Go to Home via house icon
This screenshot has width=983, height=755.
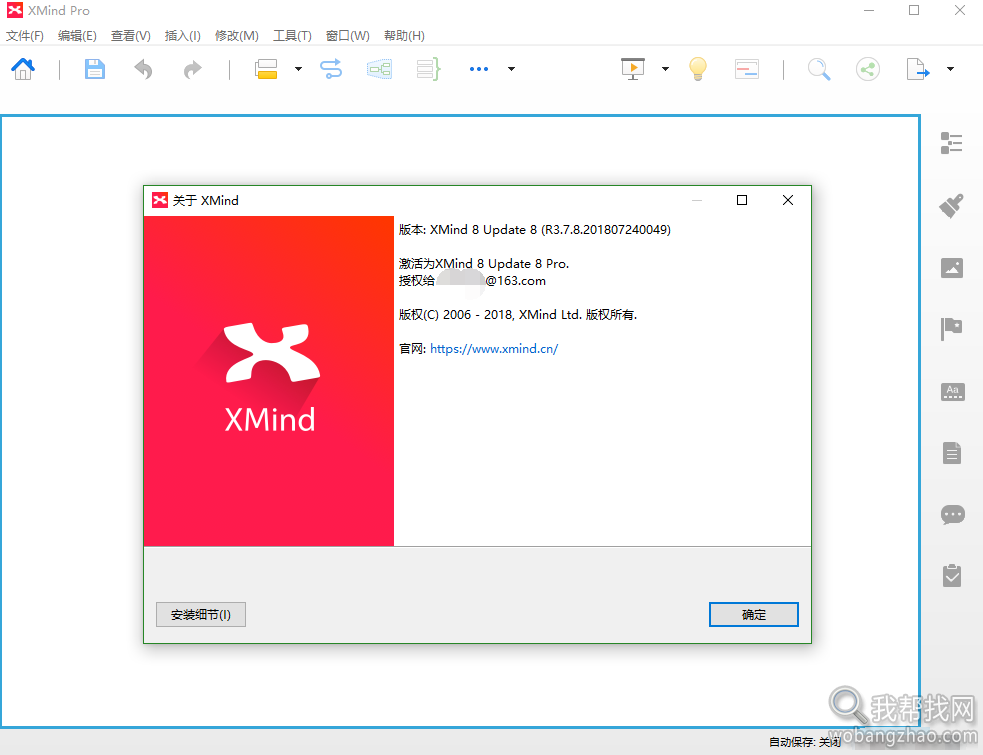[x=23, y=69]
